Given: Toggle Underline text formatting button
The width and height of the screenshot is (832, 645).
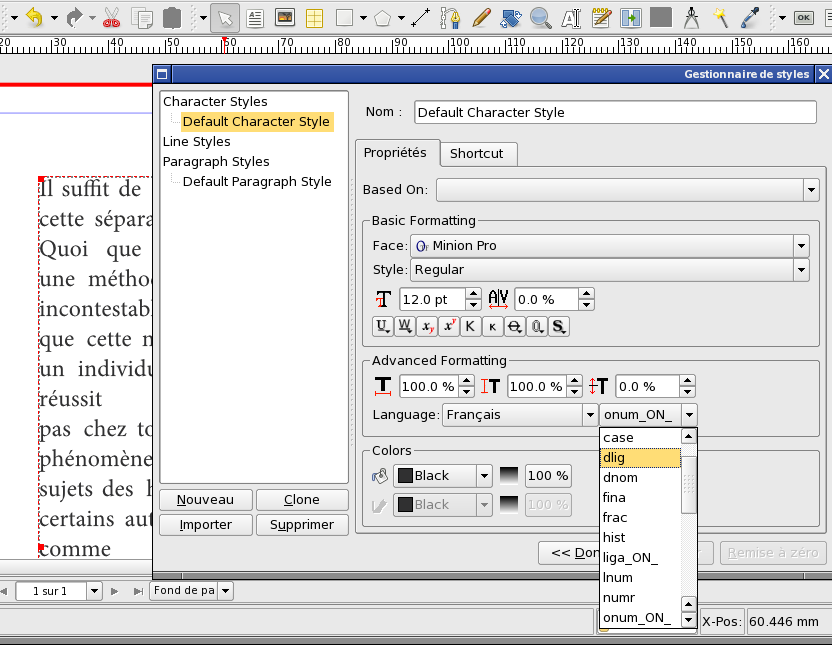Looking at the screenshot, I should pyautogui.click(x=383, y=326).
